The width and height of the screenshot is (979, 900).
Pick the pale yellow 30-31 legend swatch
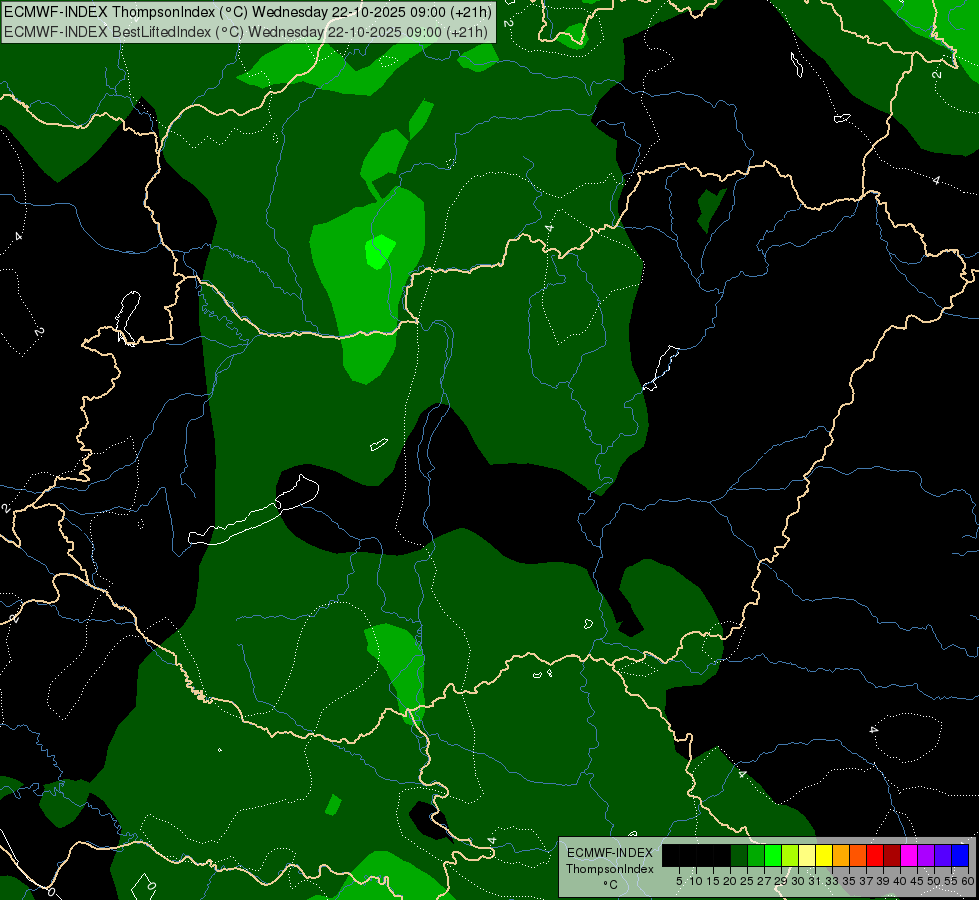coord(807,855)
